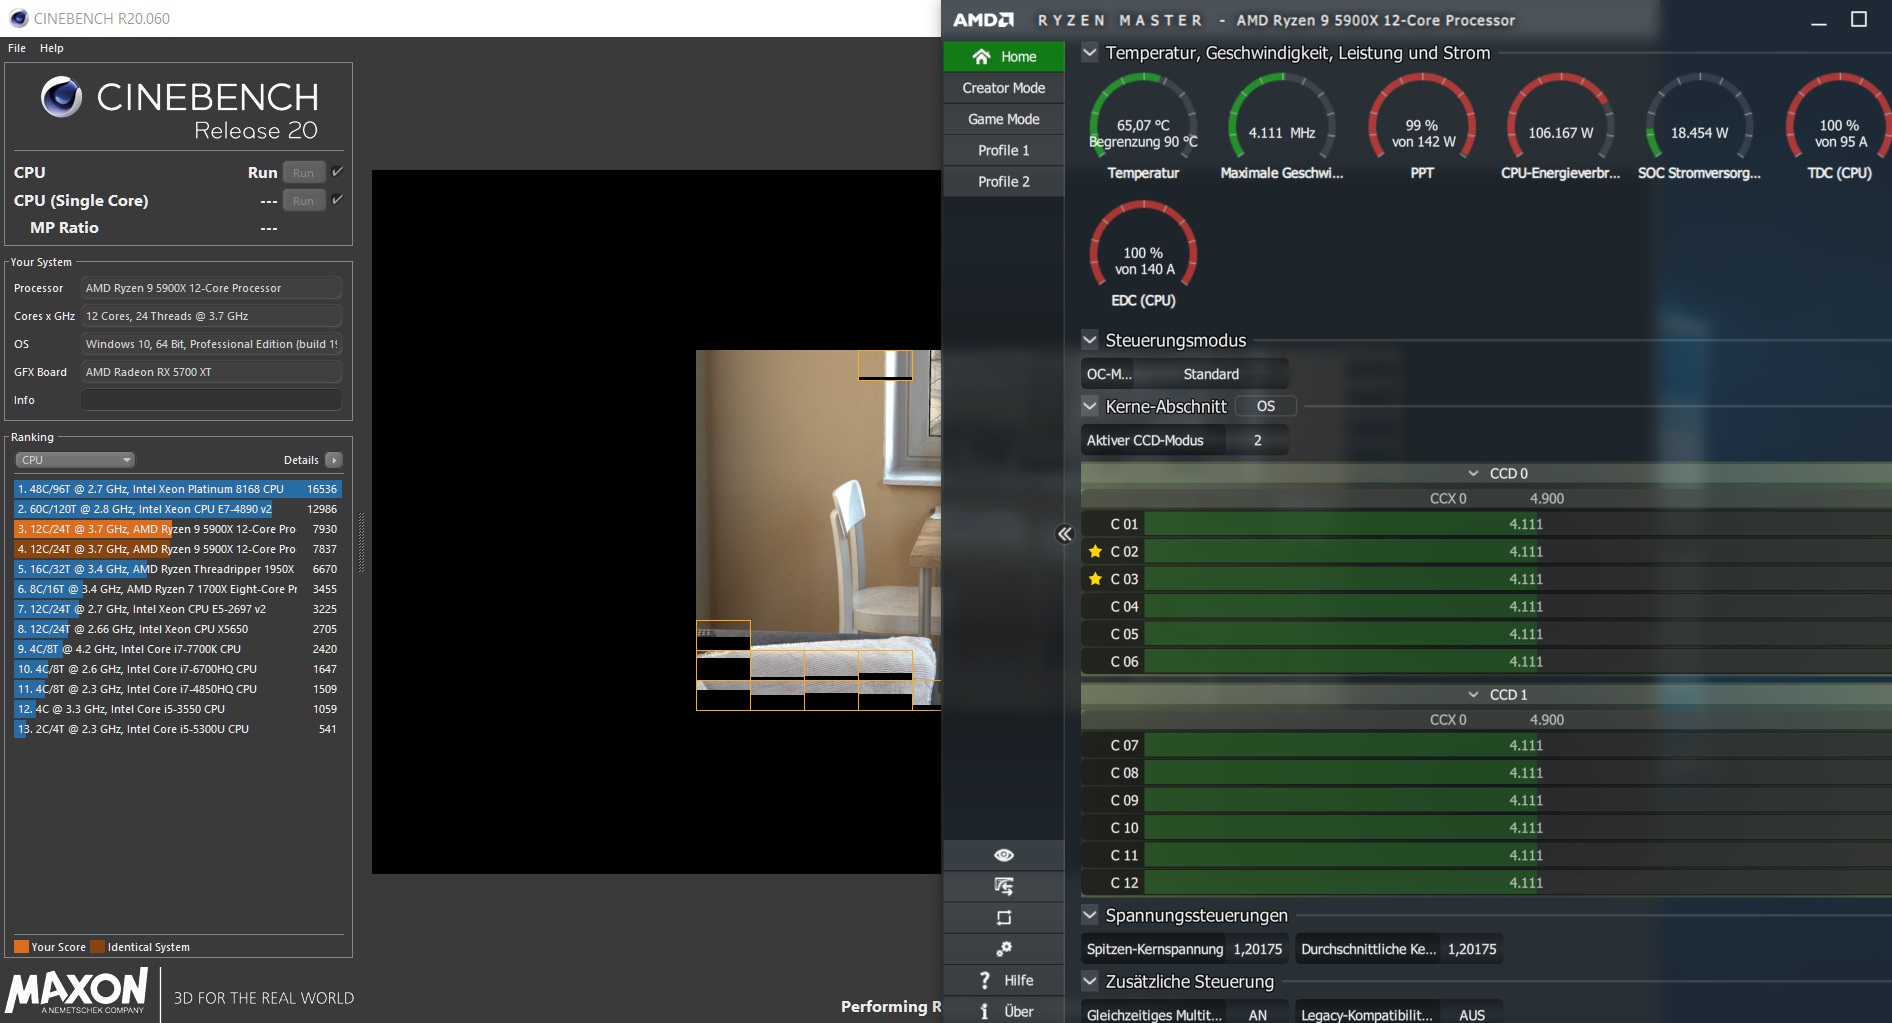Click the Standard control mode value

click(x=1211, y=374)
